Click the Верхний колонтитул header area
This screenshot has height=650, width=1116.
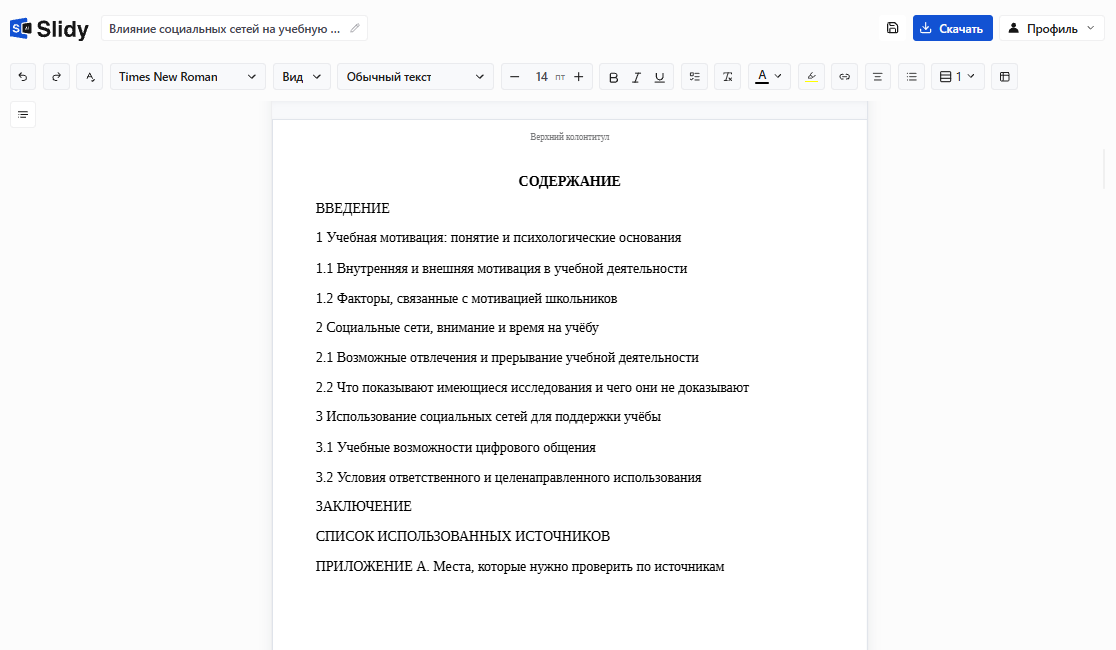(x=569, y=137)
